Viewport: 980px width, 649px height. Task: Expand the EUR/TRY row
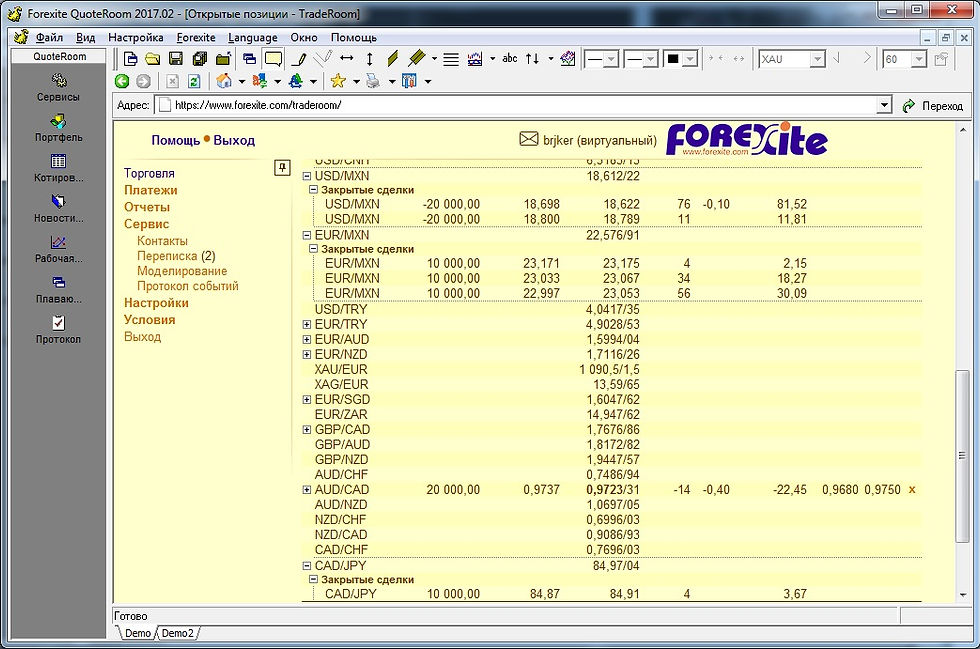point(307,324)
